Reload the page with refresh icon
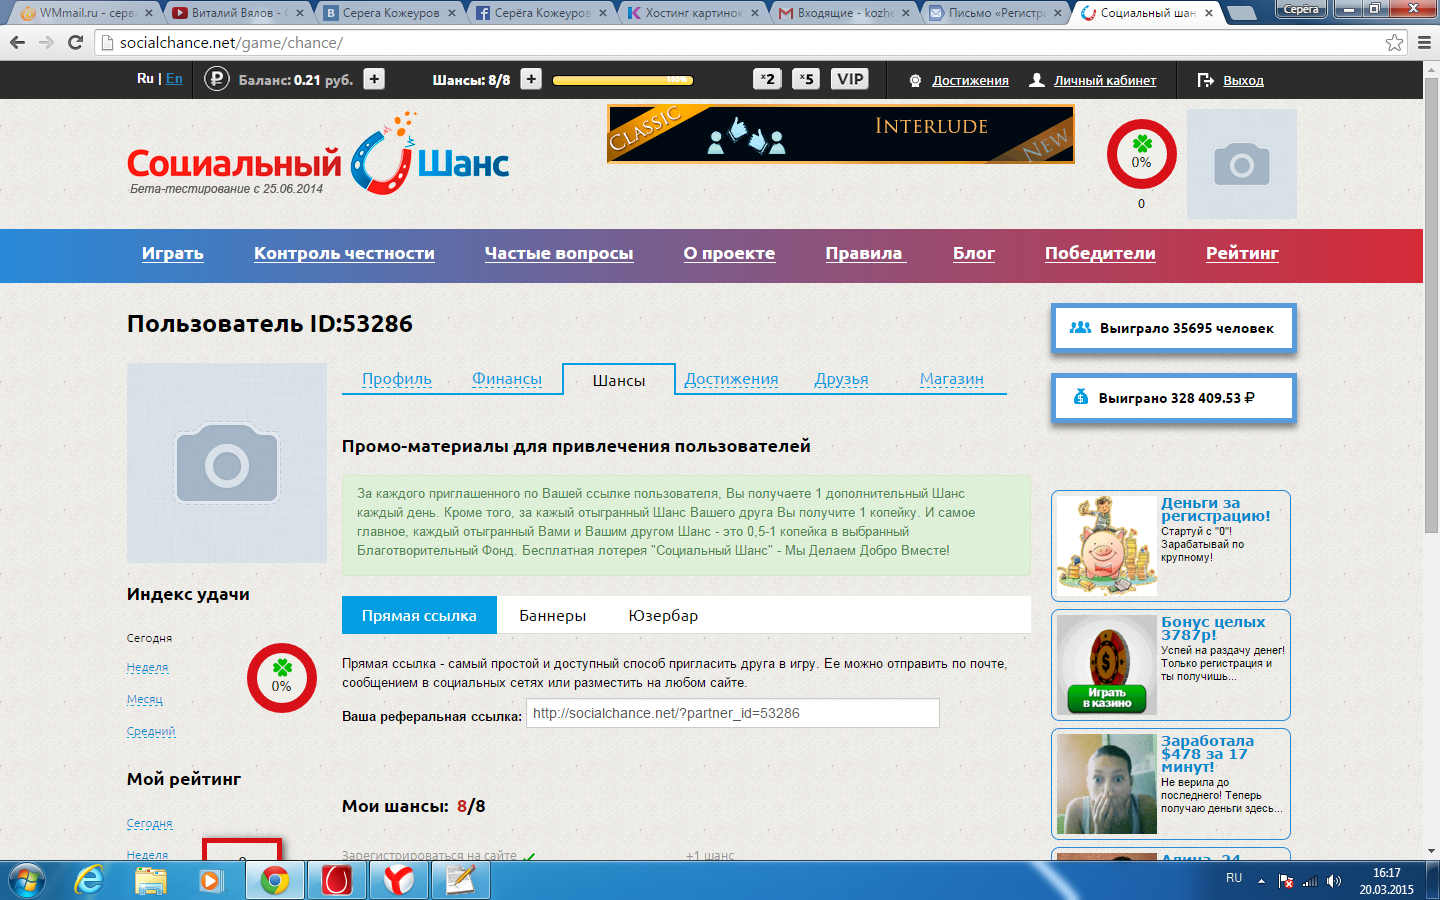 (75, 42)
